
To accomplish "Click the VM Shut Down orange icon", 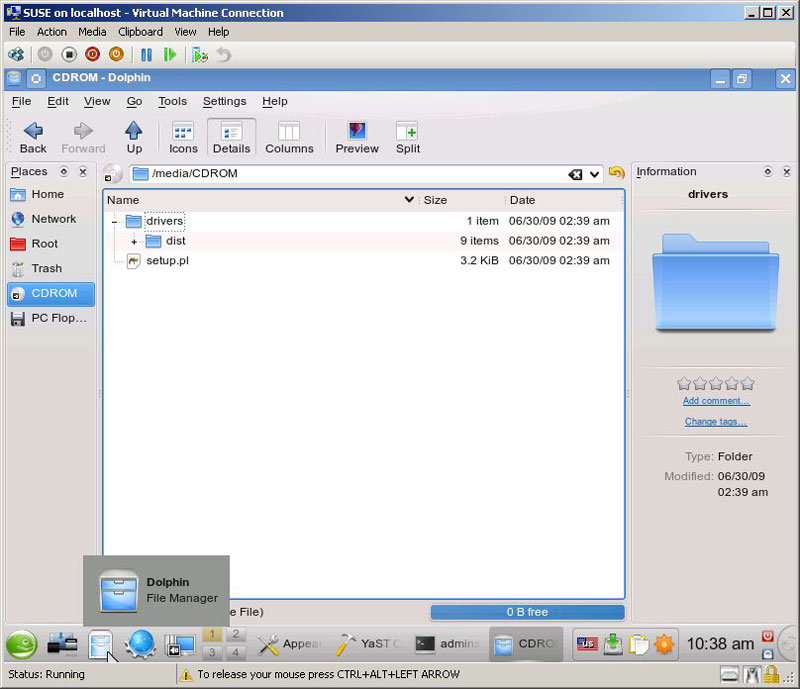I will pos(116,54).
